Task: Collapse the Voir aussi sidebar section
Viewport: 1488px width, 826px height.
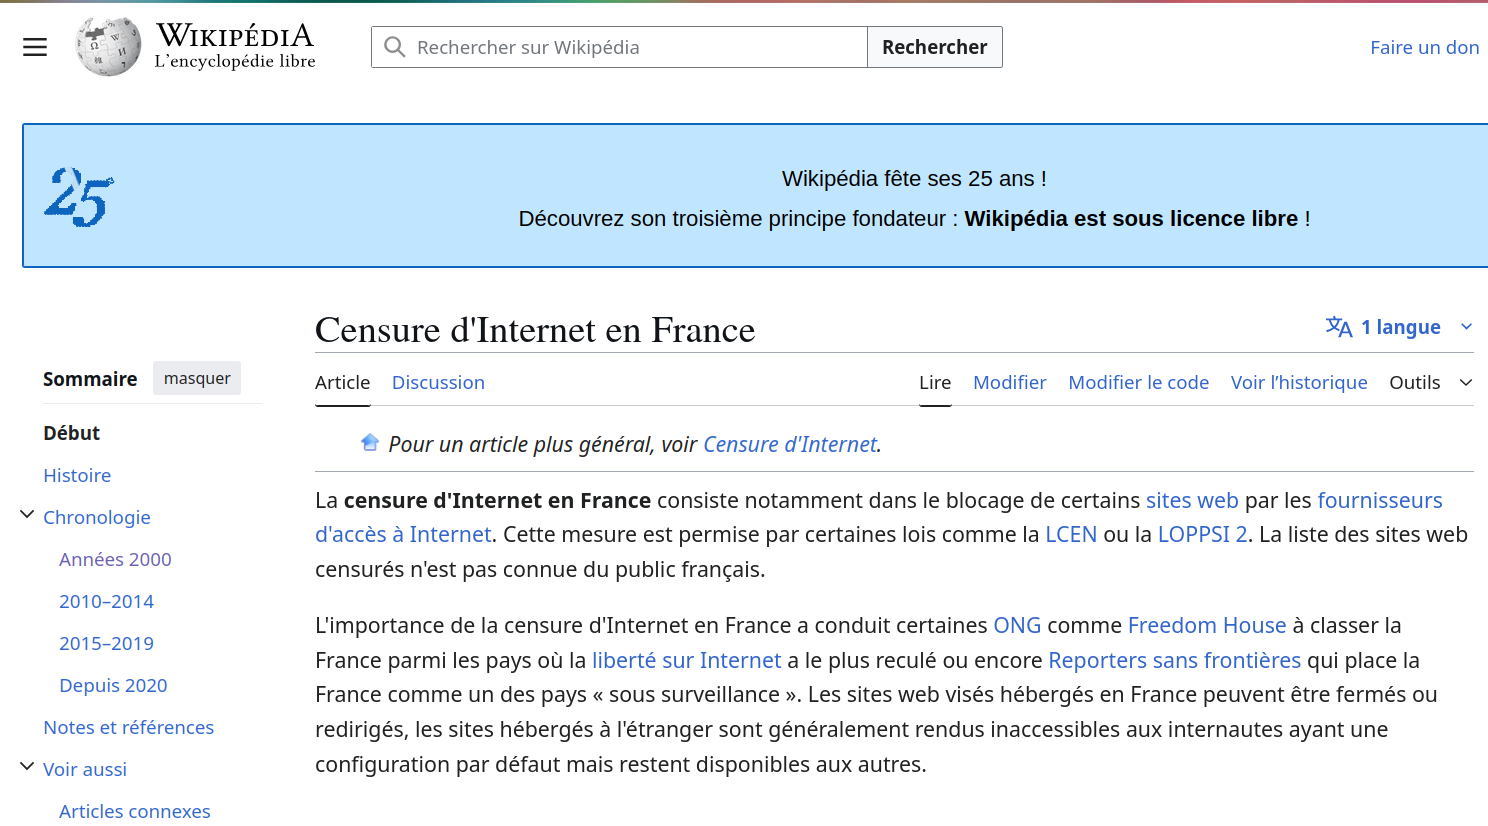Action: tap(26, 764)
